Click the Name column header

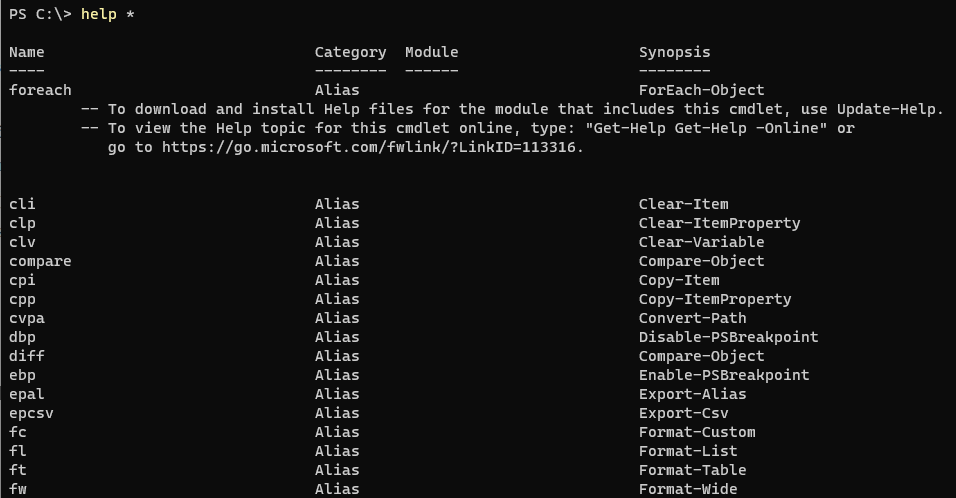point(27,52)
